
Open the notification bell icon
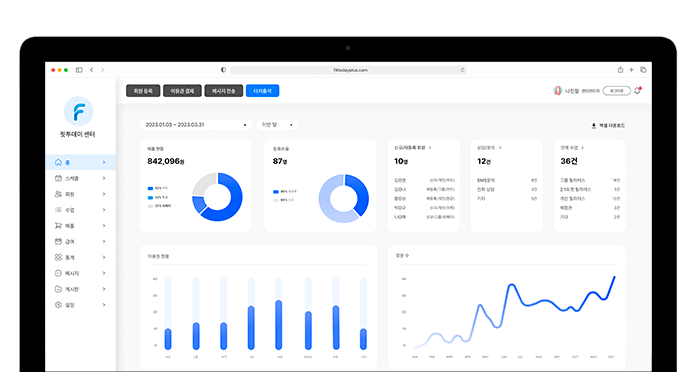click(637, 91)
